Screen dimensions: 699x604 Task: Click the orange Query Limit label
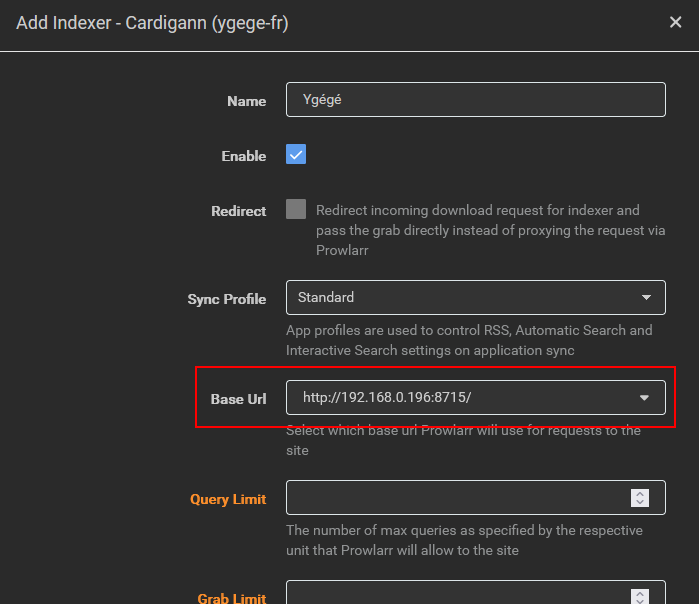(228, 499)
